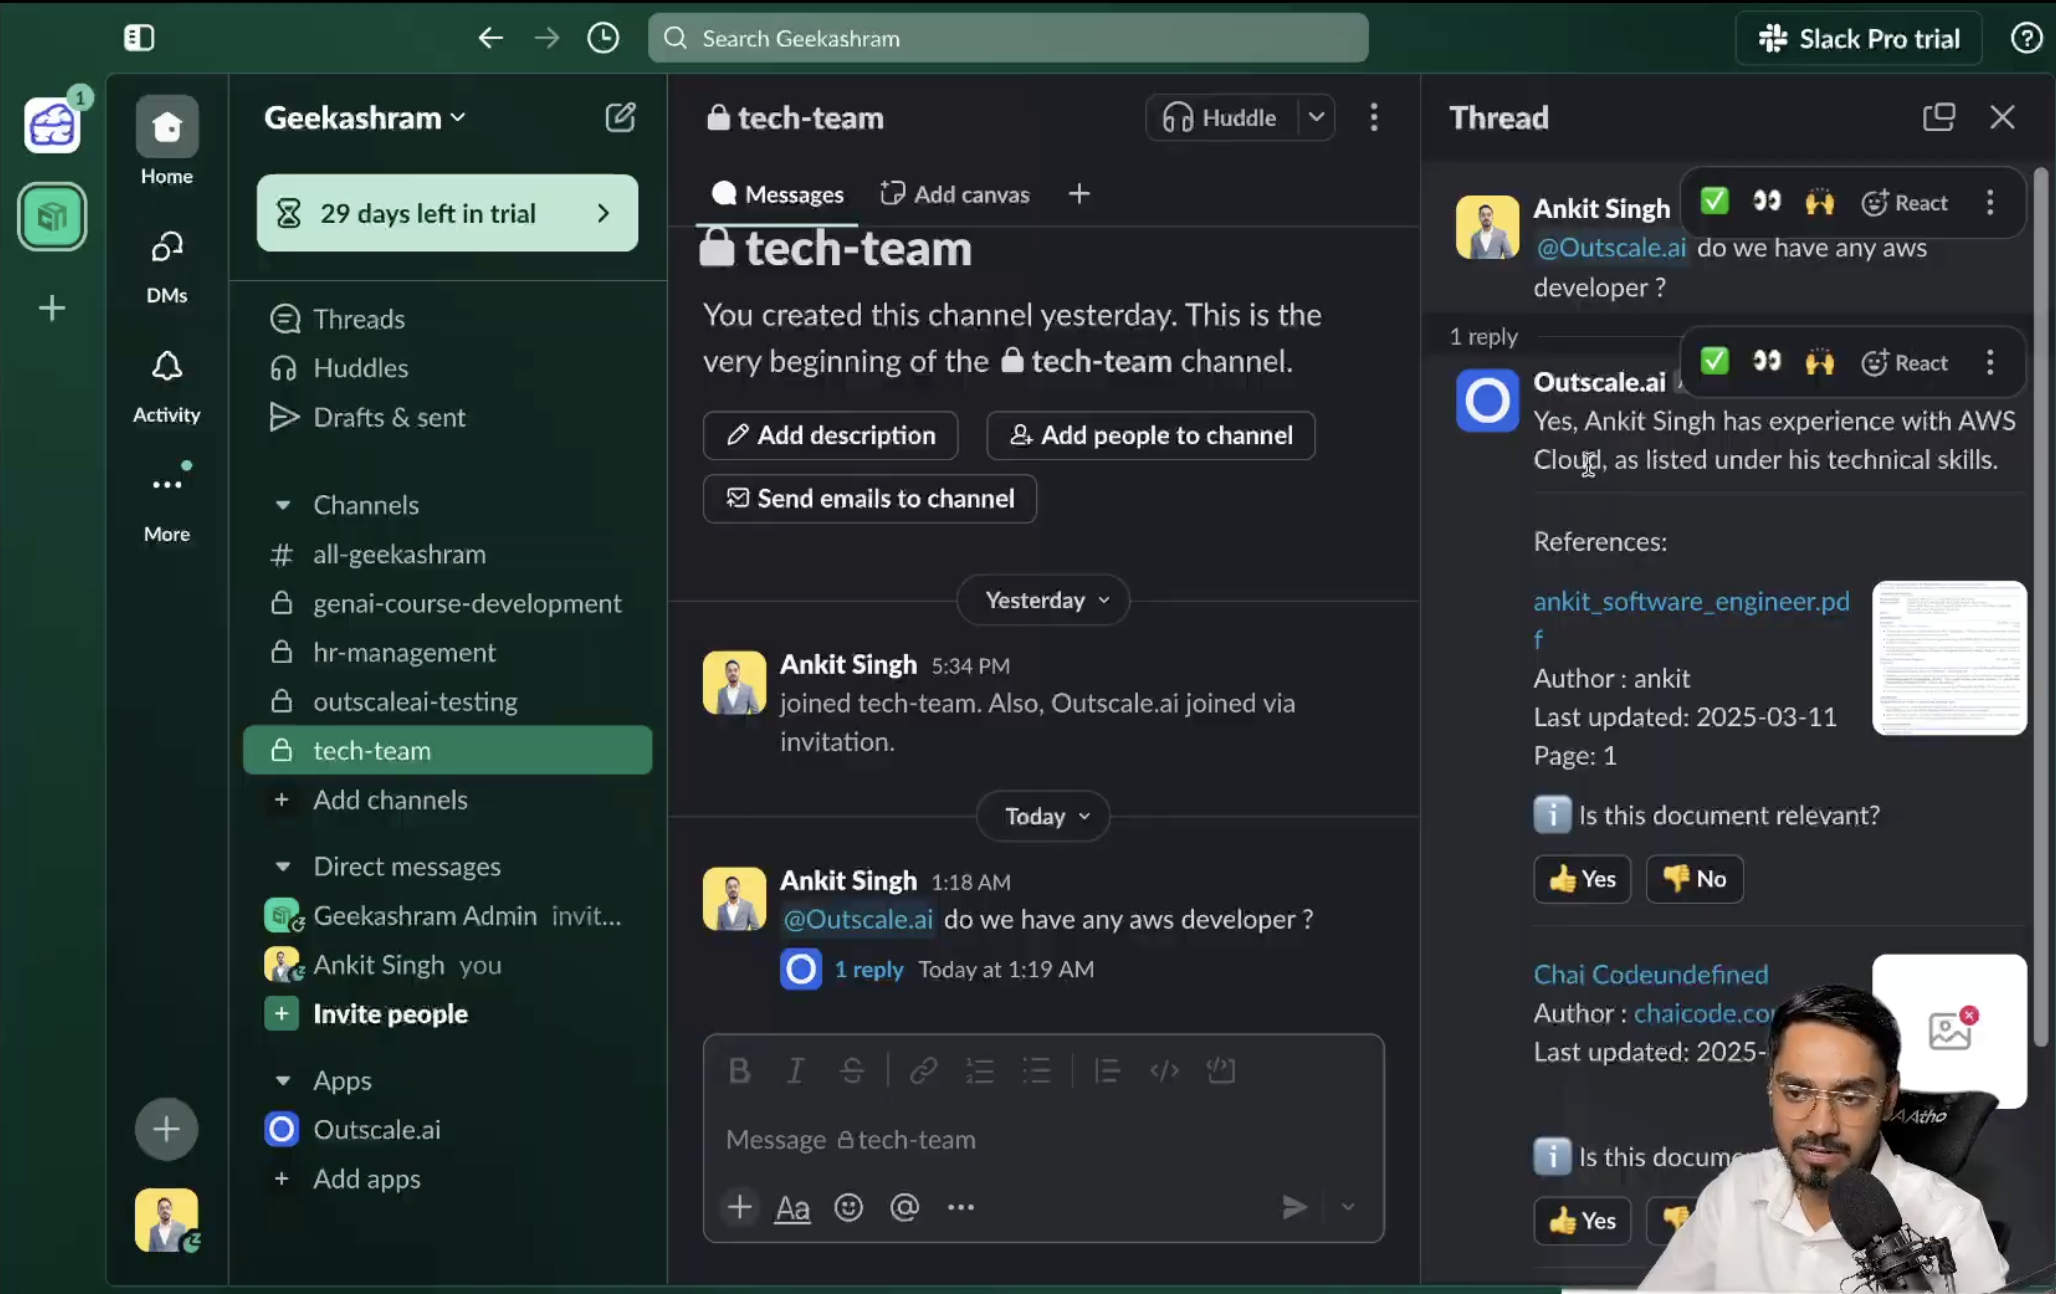Open Home in the navigation rail

[x=167, y=141]
